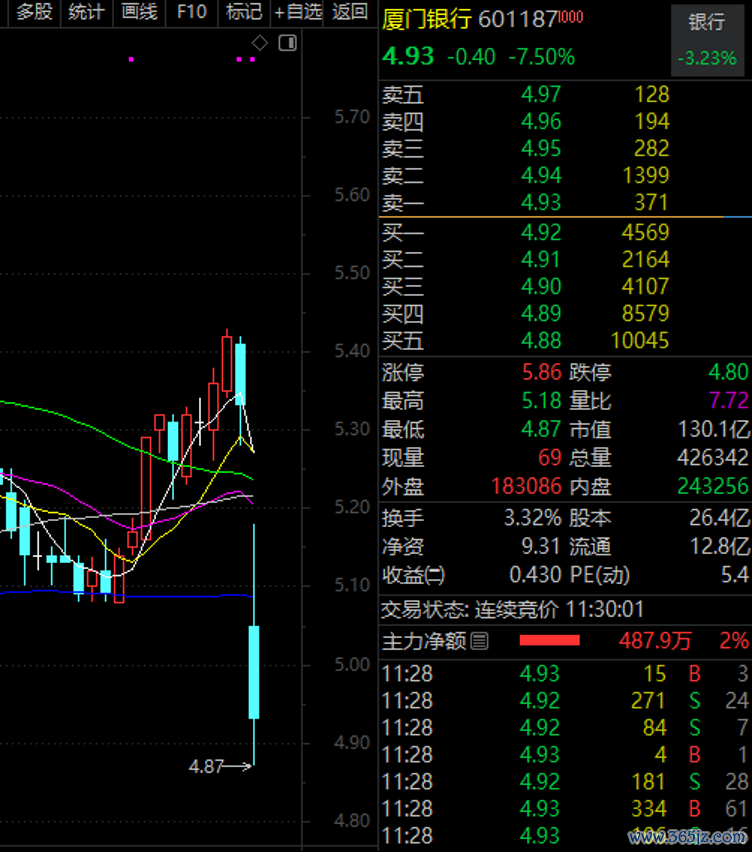Add stock via +自选 button

[297, 12]
